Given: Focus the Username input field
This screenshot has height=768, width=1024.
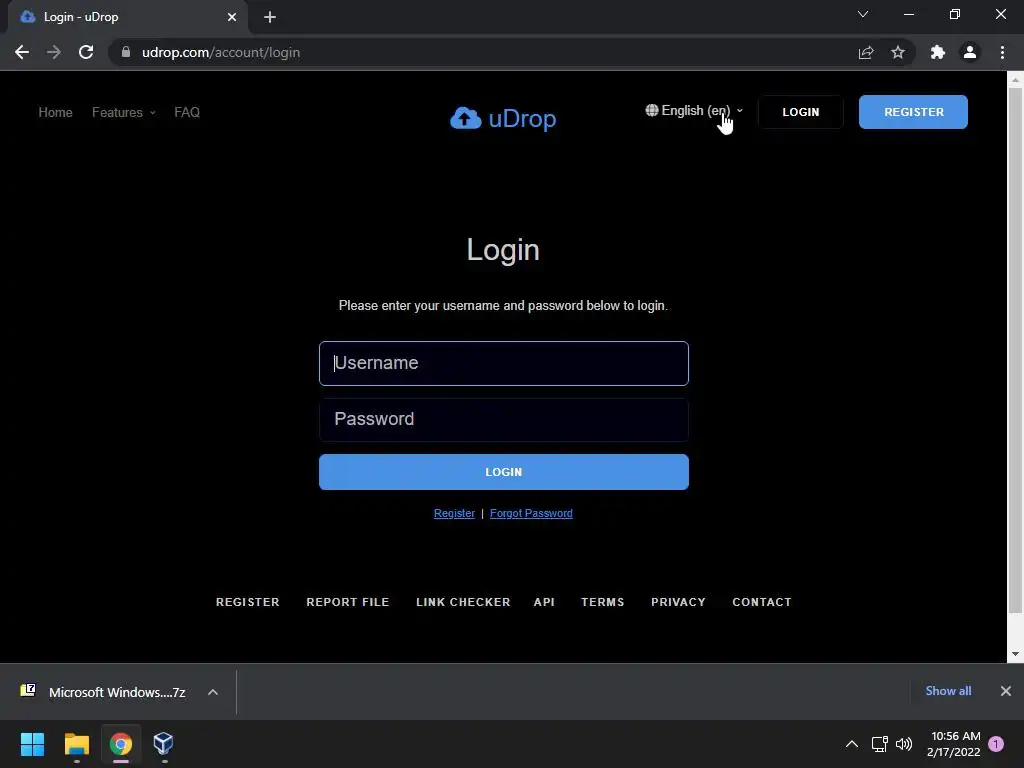Looking at the screenshot, I should coord(504,363).
